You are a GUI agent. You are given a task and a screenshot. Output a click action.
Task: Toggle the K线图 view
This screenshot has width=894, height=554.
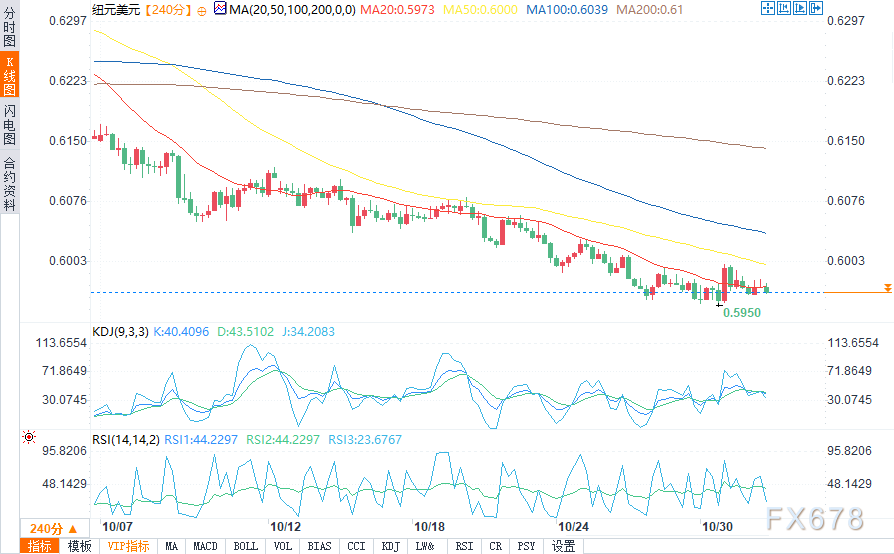coord(10,75)
